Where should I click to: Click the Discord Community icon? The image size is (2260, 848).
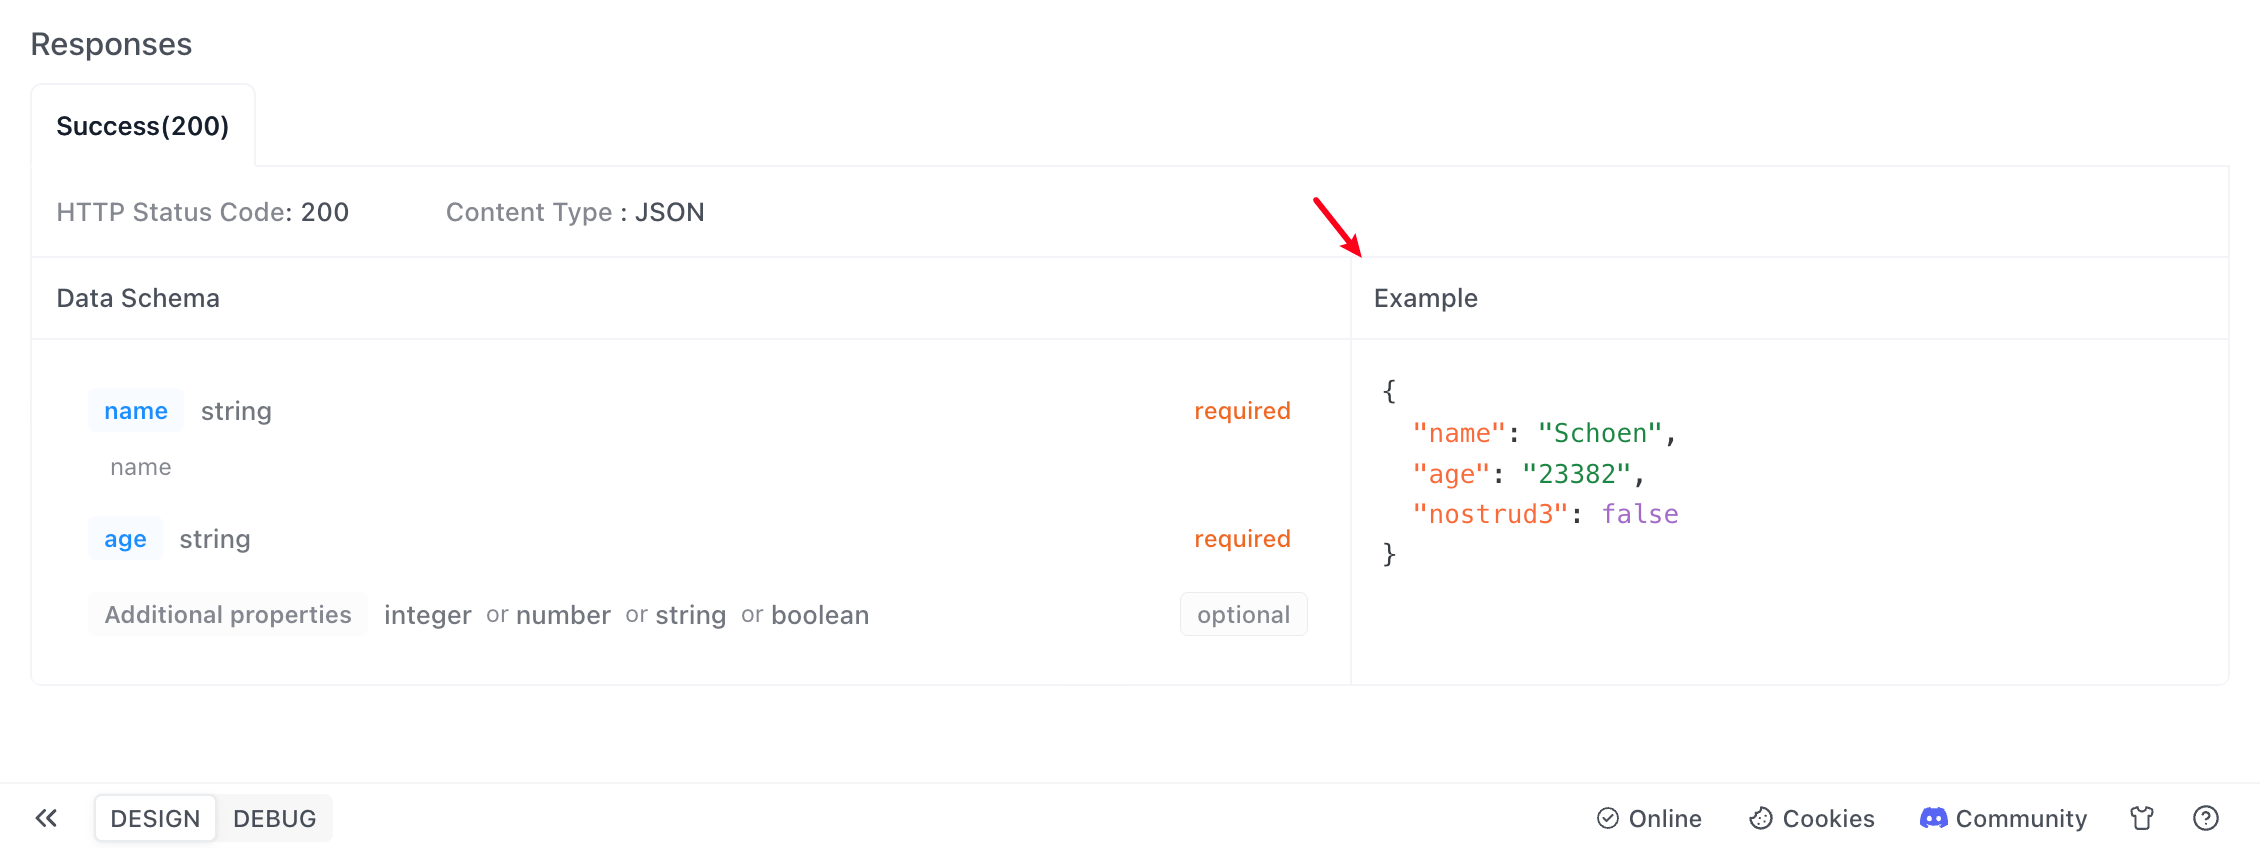(x=1933, y=818)
